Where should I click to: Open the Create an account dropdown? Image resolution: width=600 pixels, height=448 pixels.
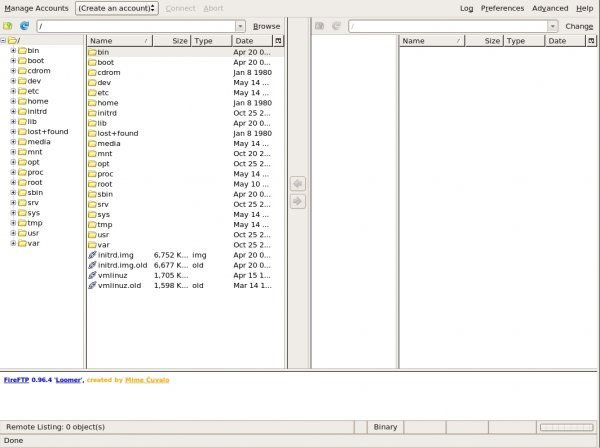pyautogui.click(x=117, y=8)
